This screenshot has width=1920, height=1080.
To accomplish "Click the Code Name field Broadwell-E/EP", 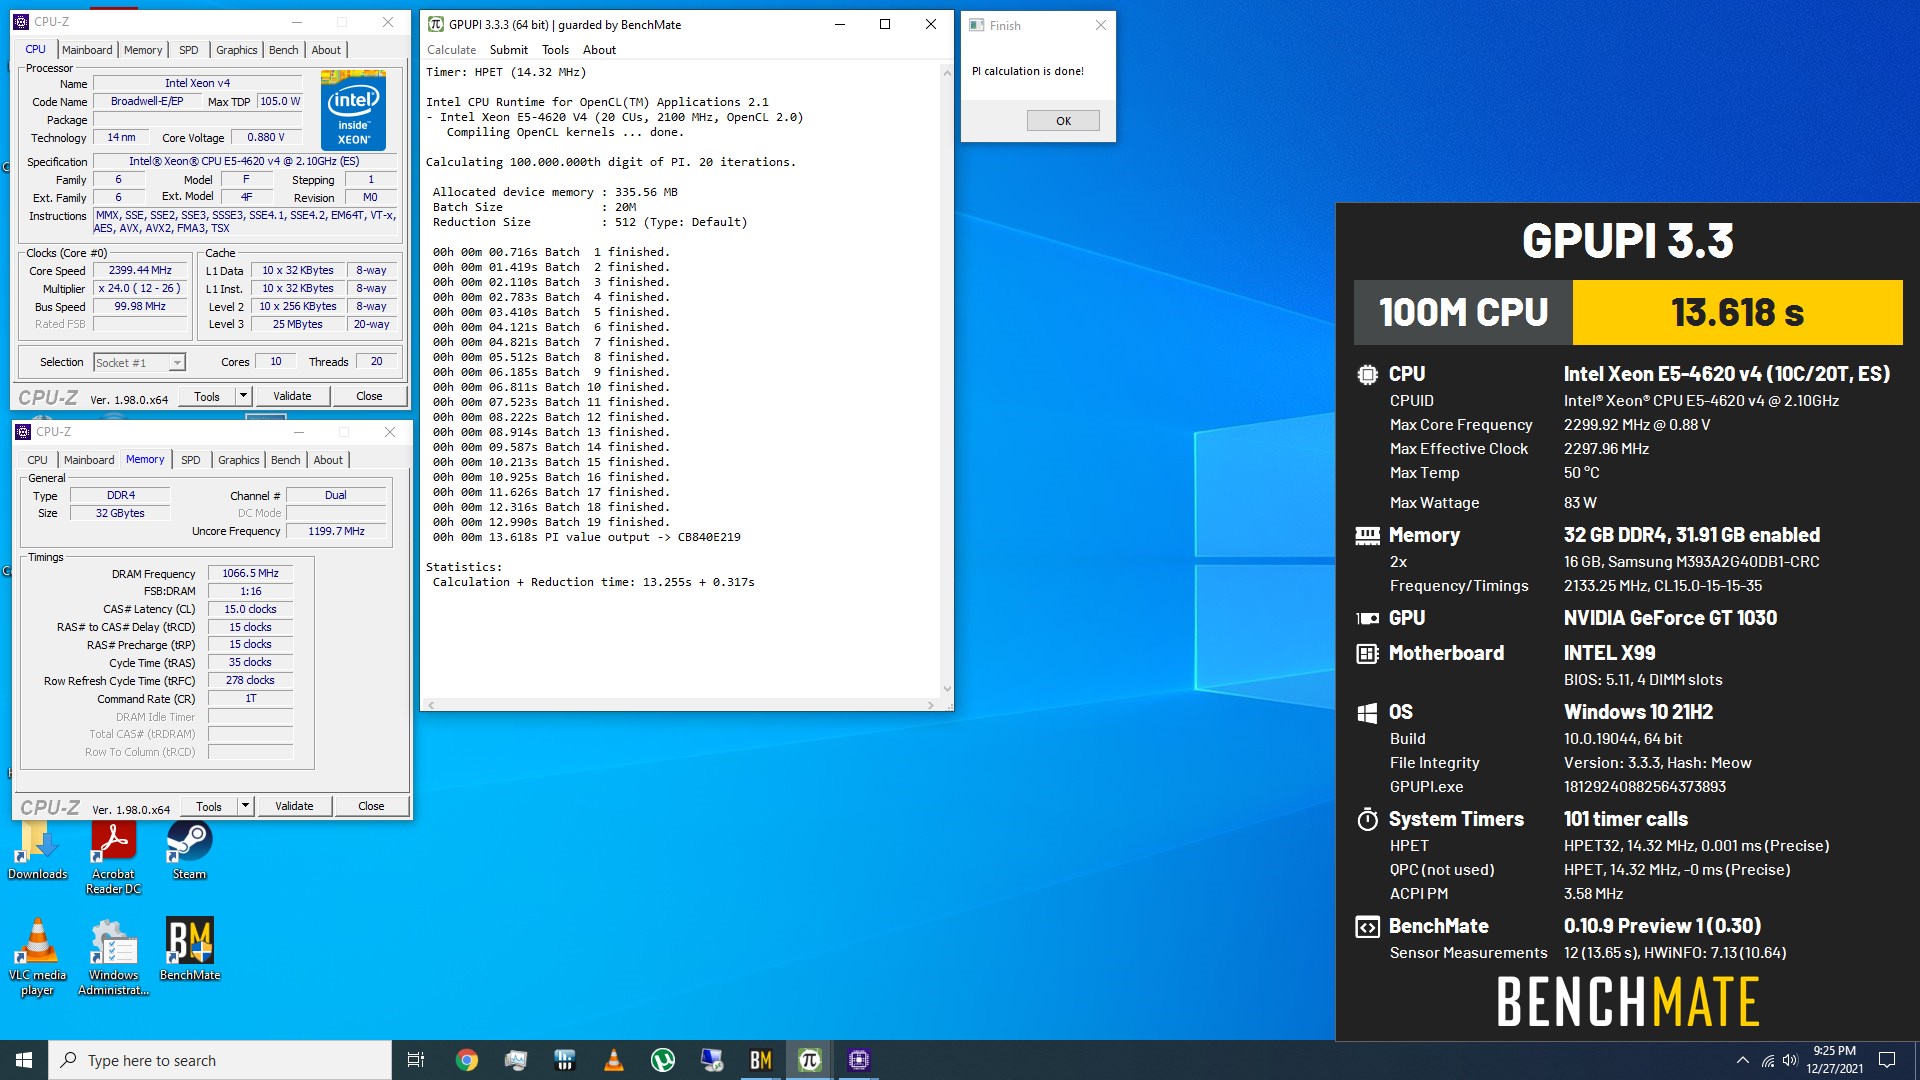I will click(147, 101).
